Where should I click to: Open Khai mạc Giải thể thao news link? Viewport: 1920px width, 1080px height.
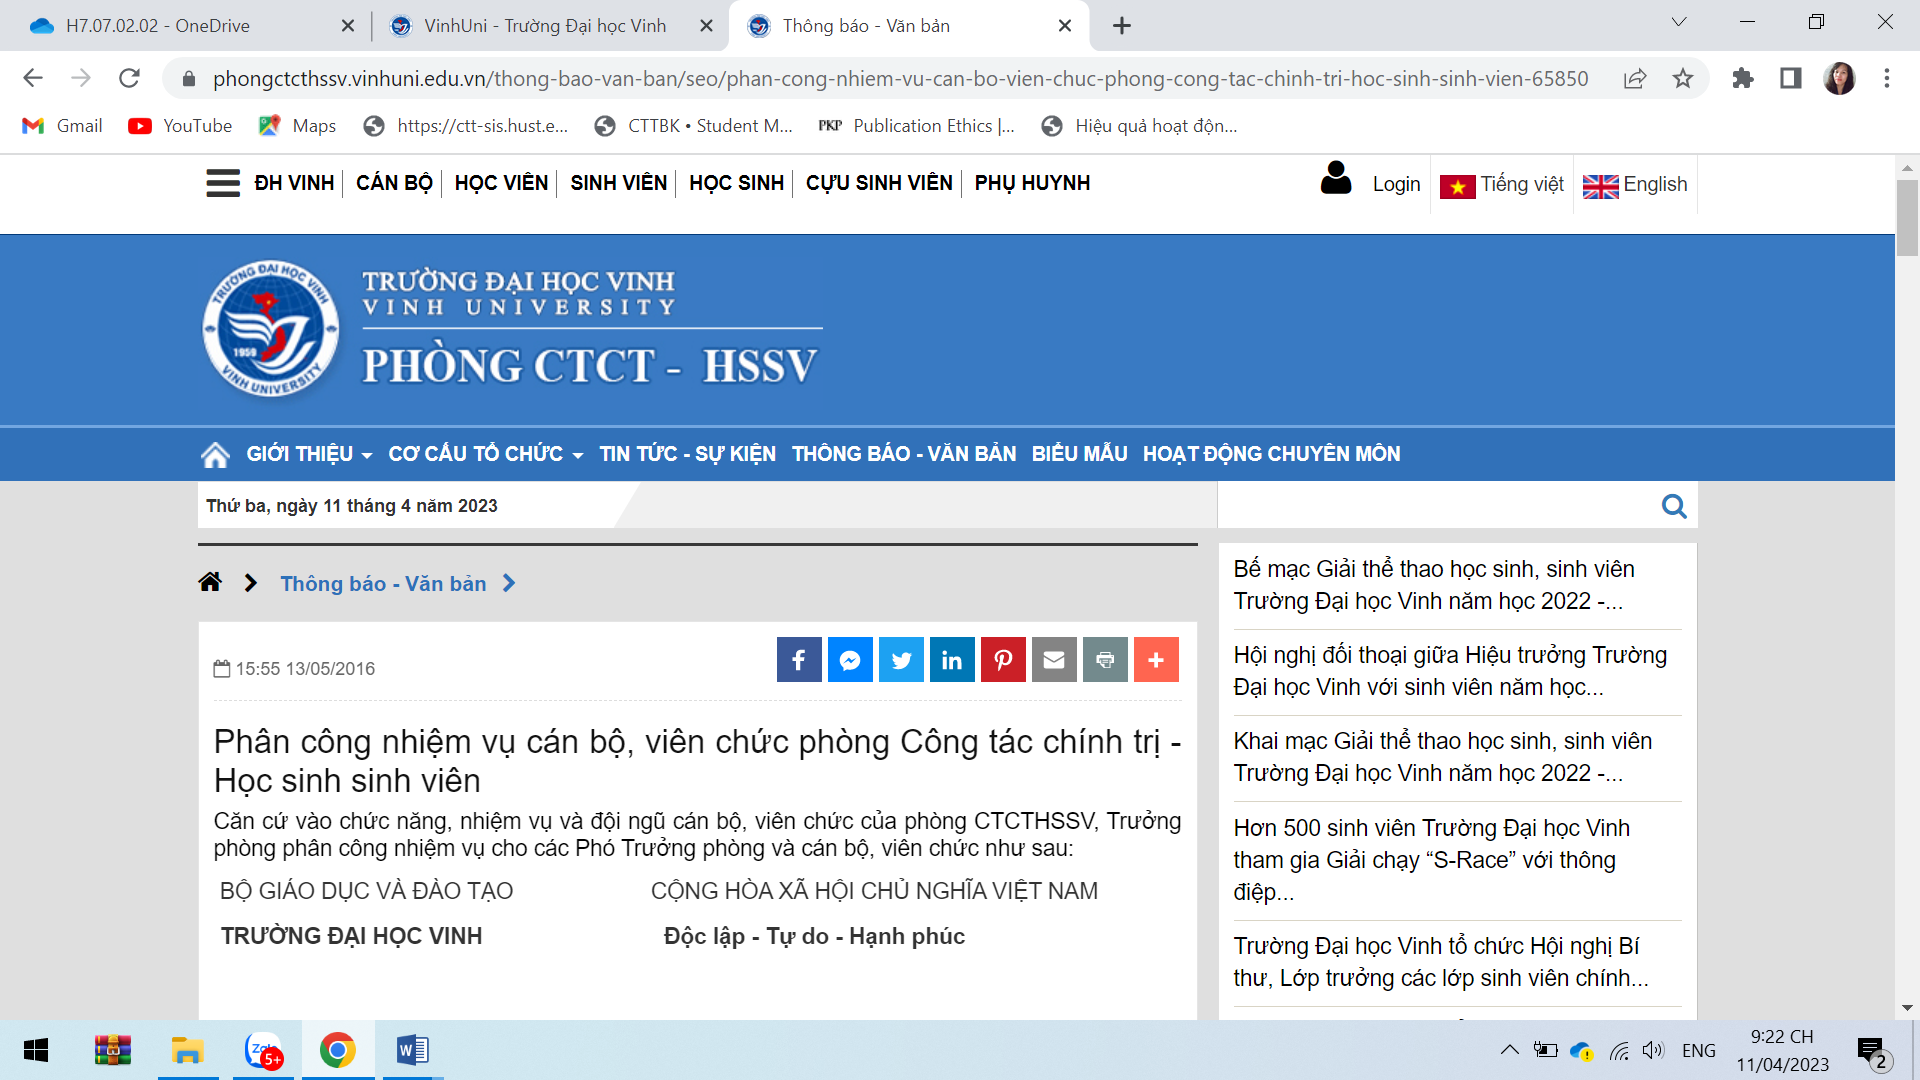click(x=1442, y=757)
